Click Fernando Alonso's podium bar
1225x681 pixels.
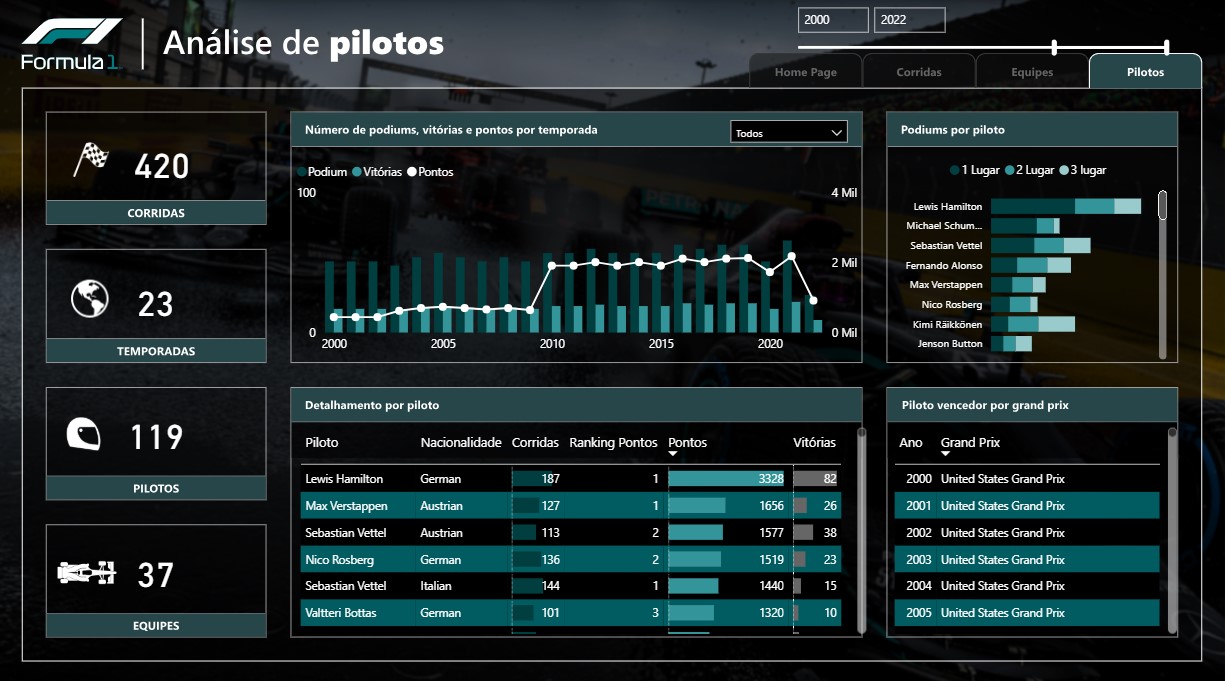1030,265
